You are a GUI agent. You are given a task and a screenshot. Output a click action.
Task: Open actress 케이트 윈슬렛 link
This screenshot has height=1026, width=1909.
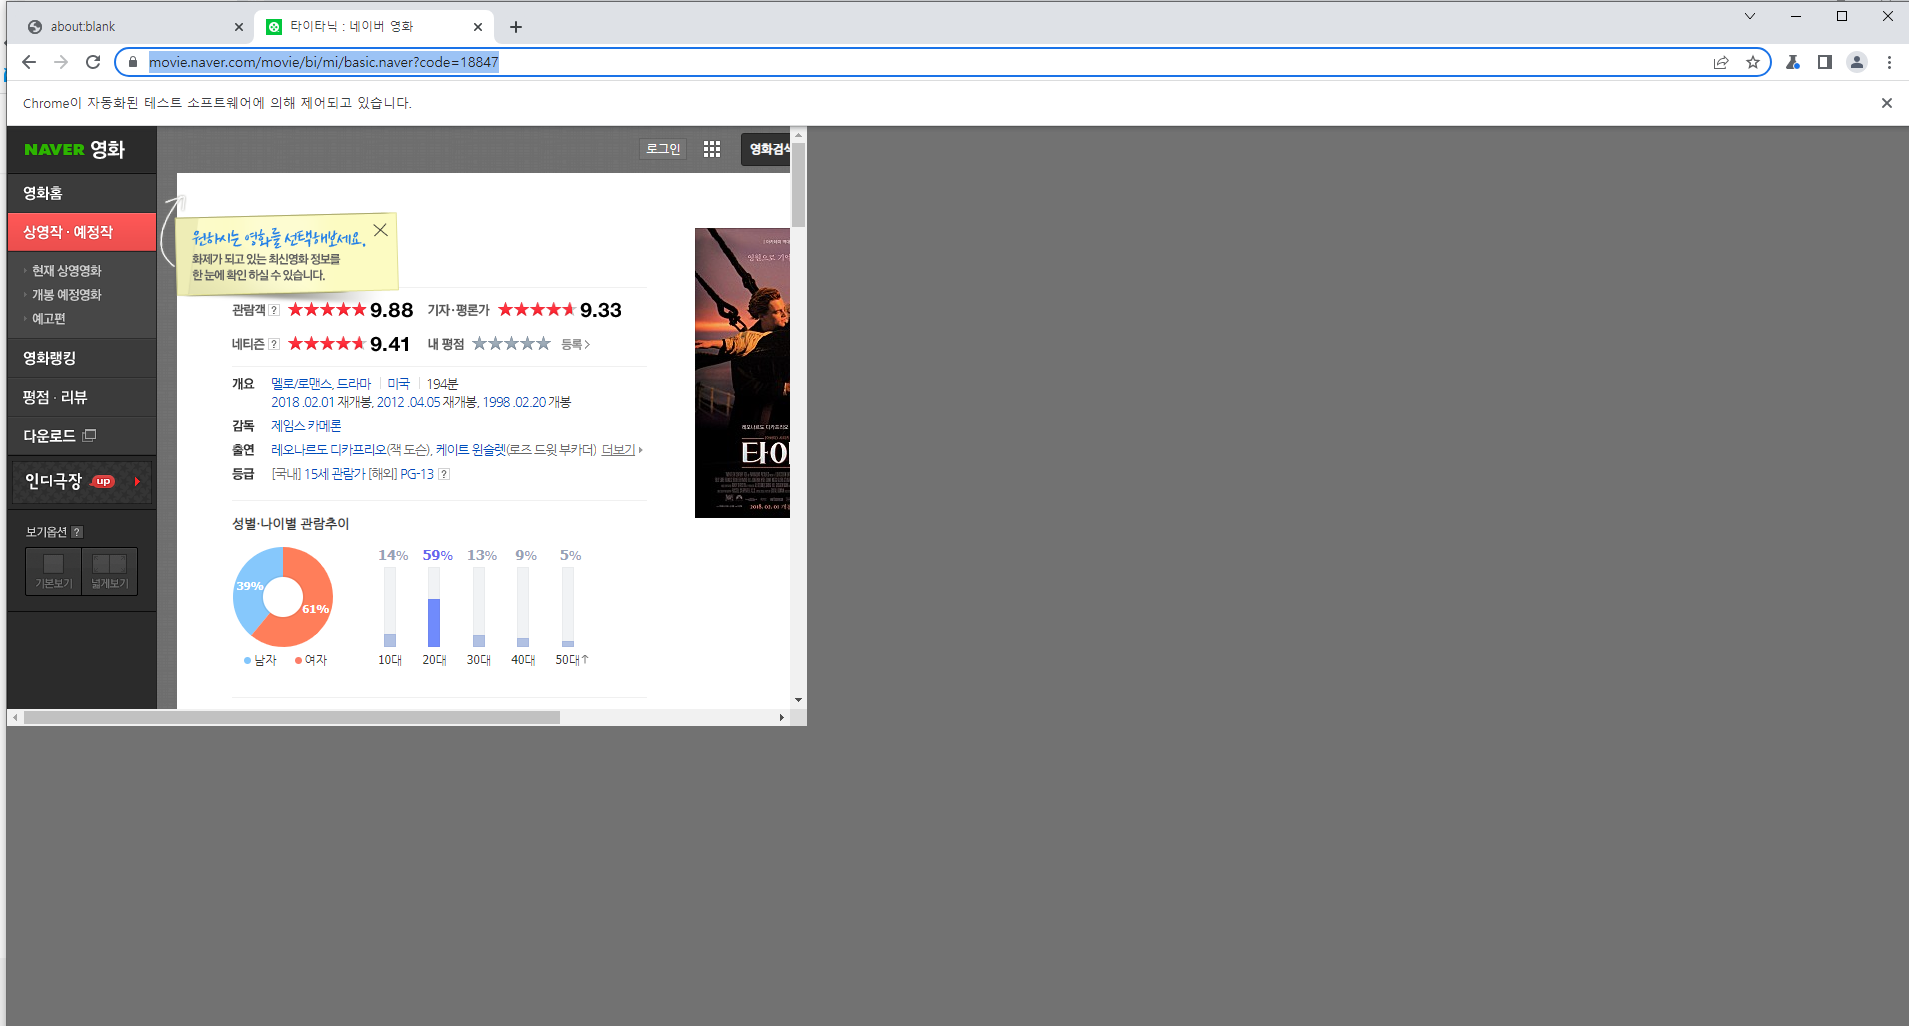coord(471,450)
